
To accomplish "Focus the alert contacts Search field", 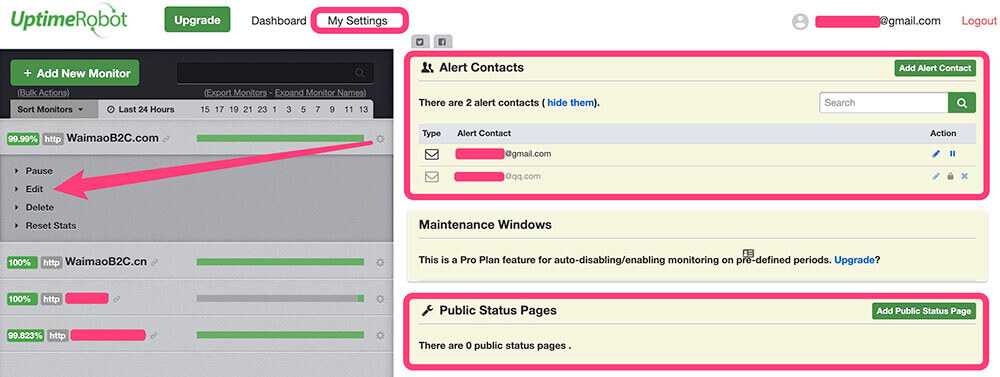I will [x=883, y=103].
